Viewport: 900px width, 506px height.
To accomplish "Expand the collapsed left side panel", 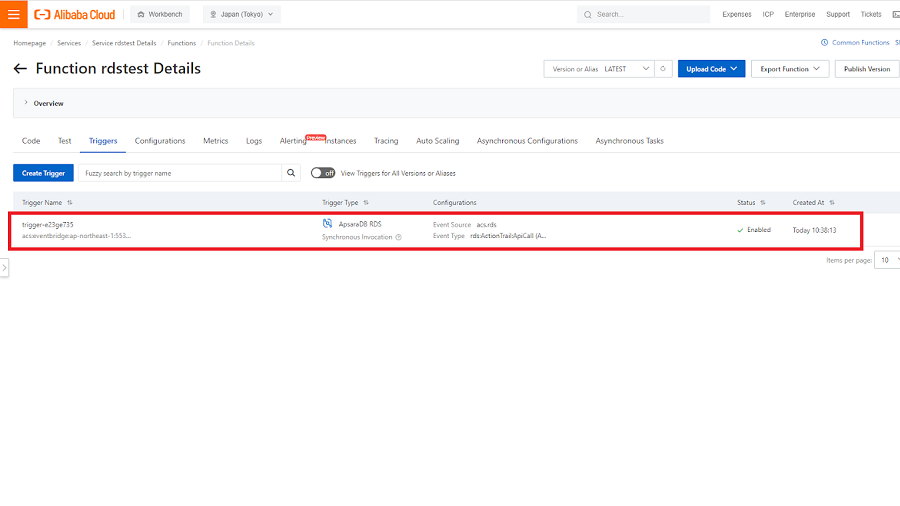I will pyautogui.click(x=4, y=268).
